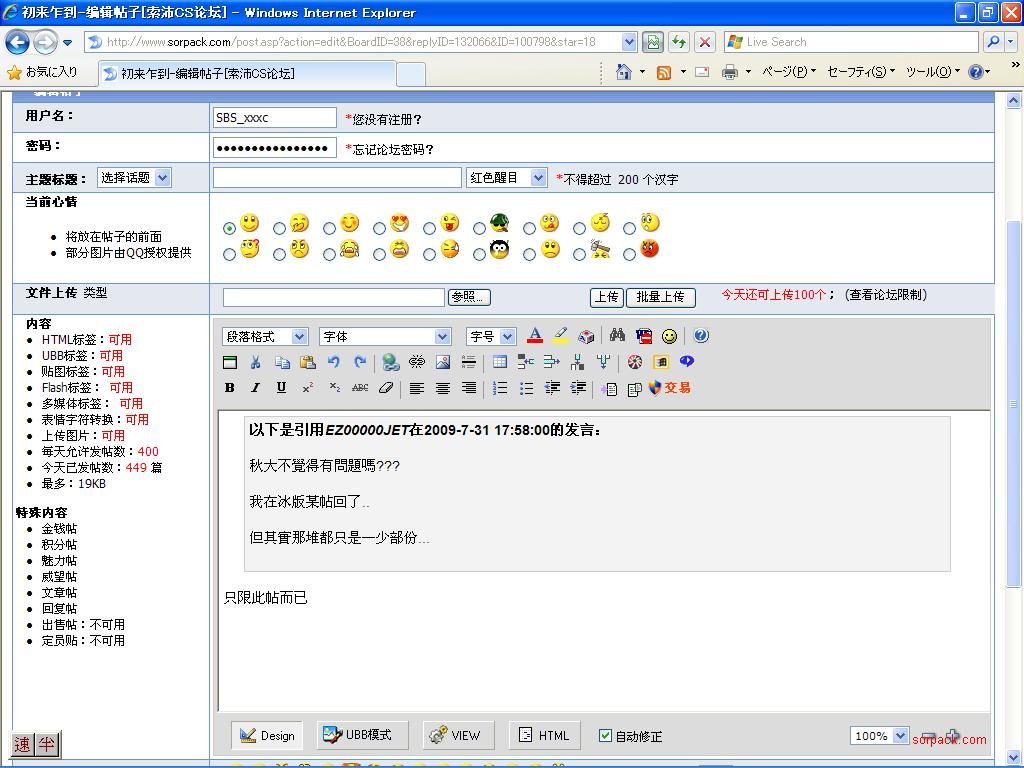Click the eraser remove formatting icon

[x=386, y=388]
